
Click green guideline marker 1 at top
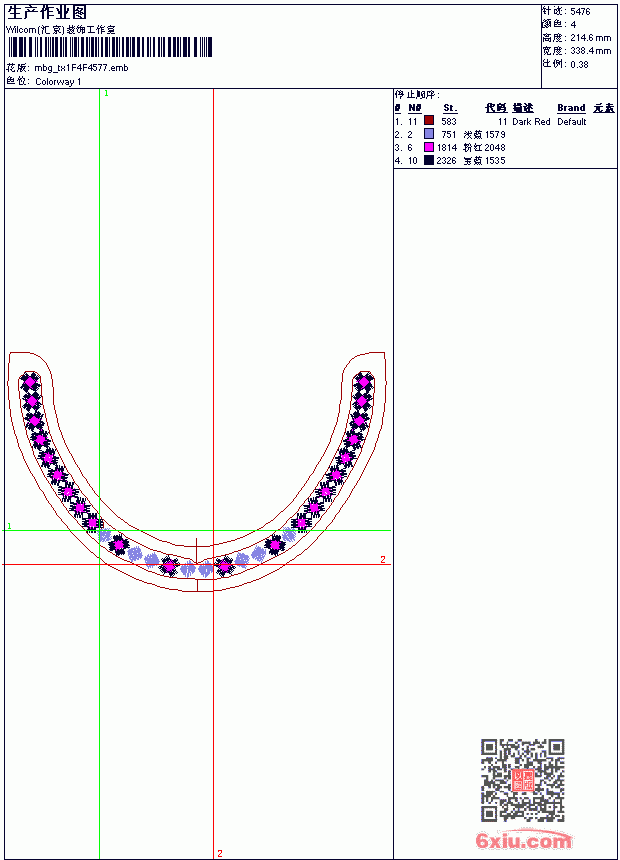[x=106, y=94]
